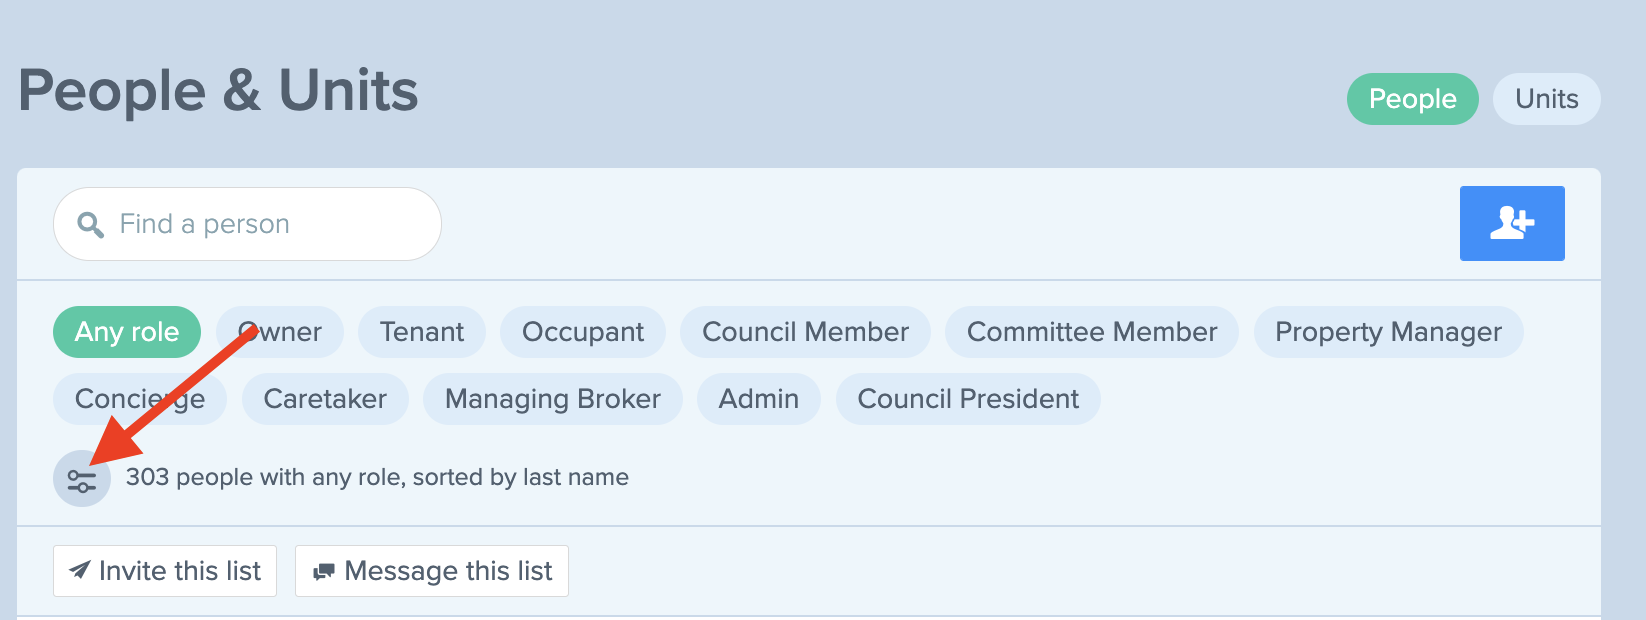Show only Council Member people

coord(805,332)
